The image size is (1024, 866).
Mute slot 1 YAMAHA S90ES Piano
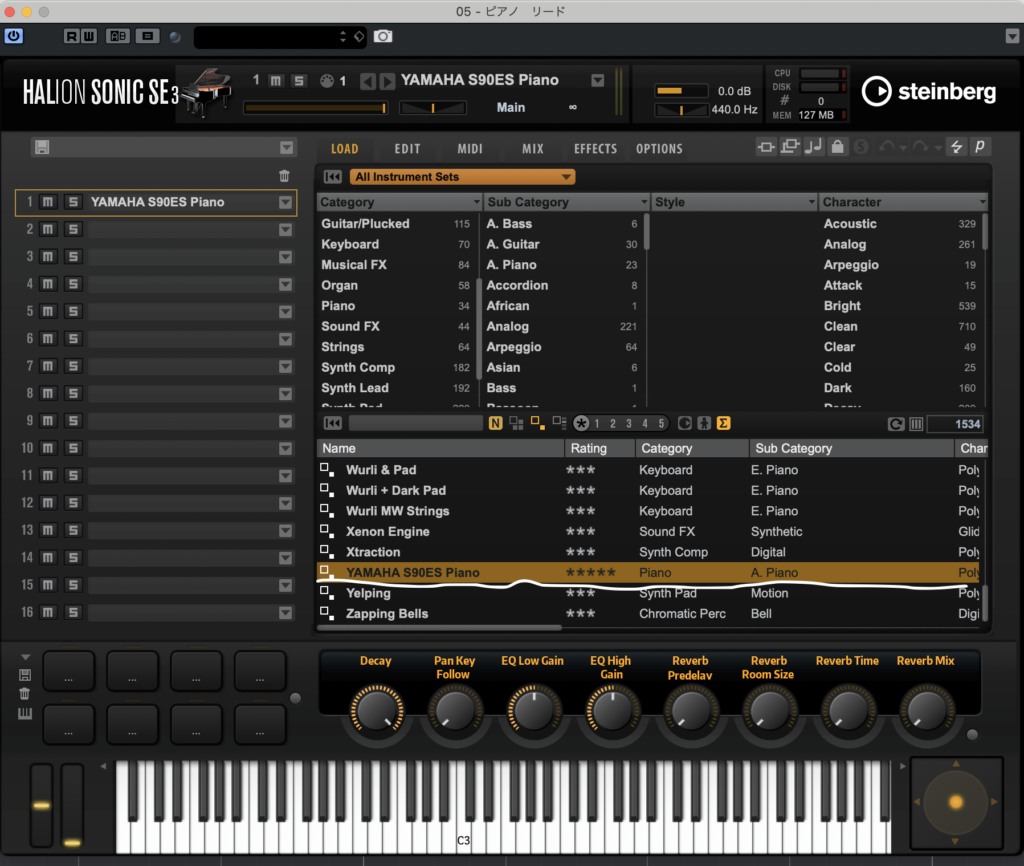(x=48, y=202)
